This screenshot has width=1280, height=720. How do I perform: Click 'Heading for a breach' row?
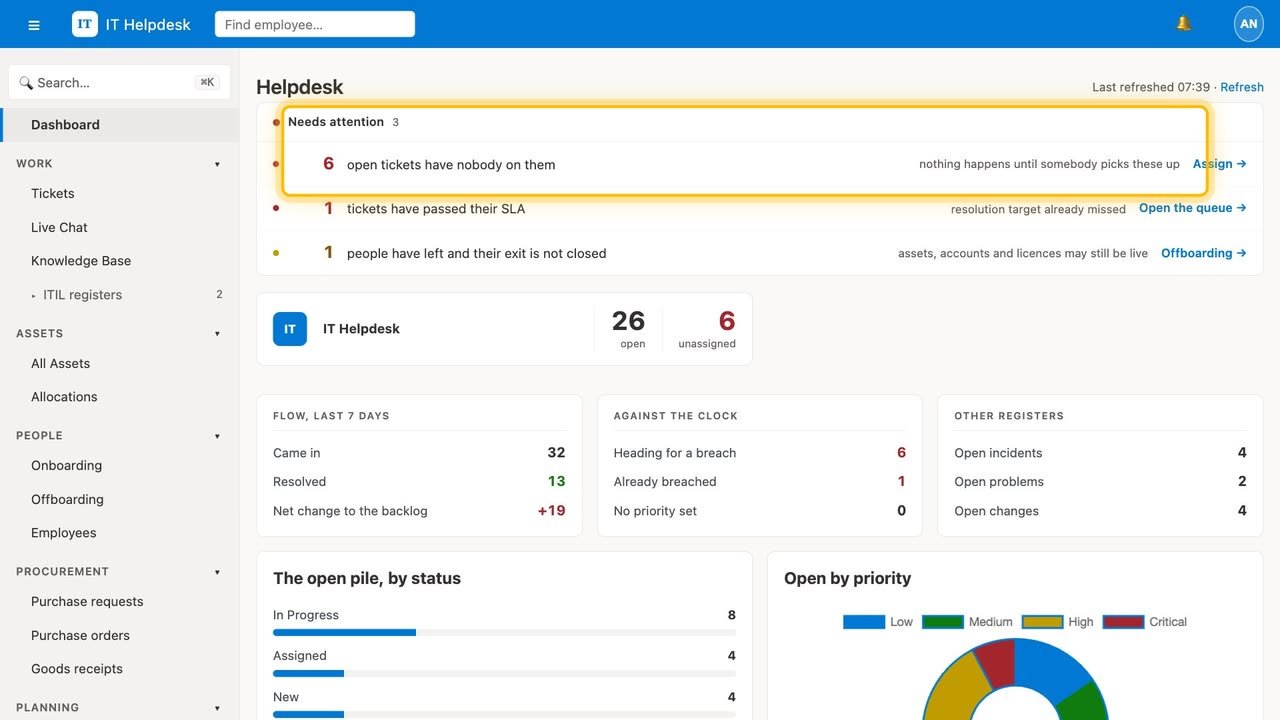760,453
